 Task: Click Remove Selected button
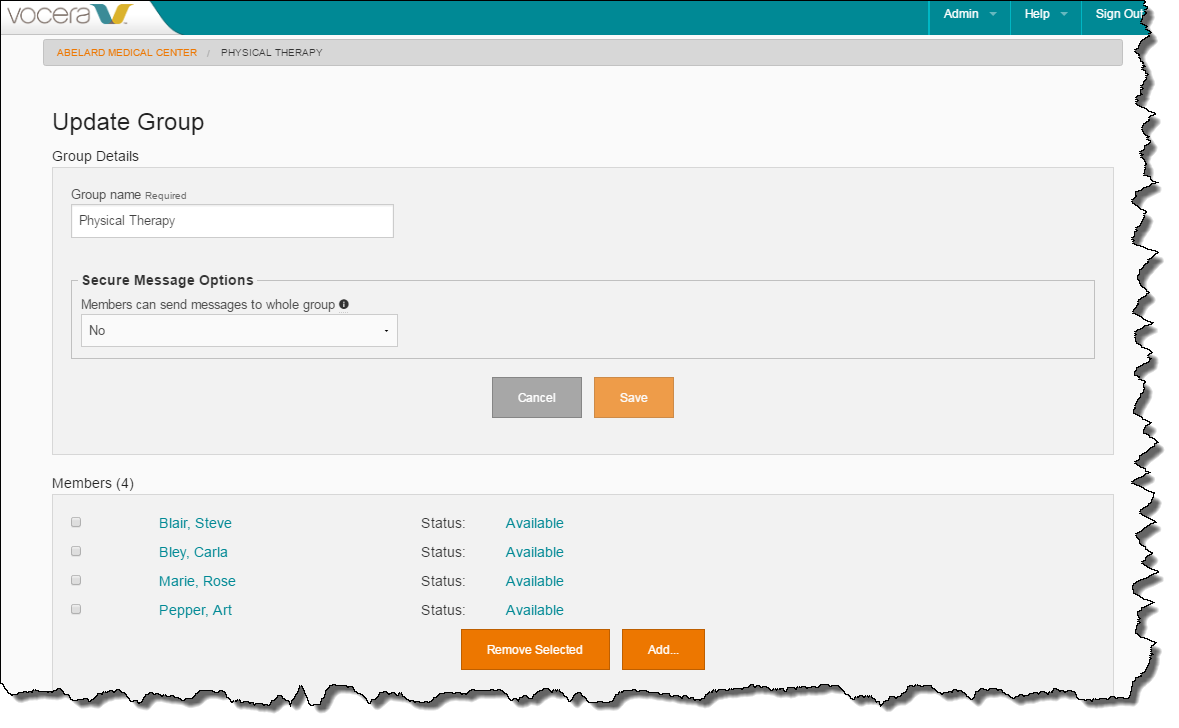535,650
